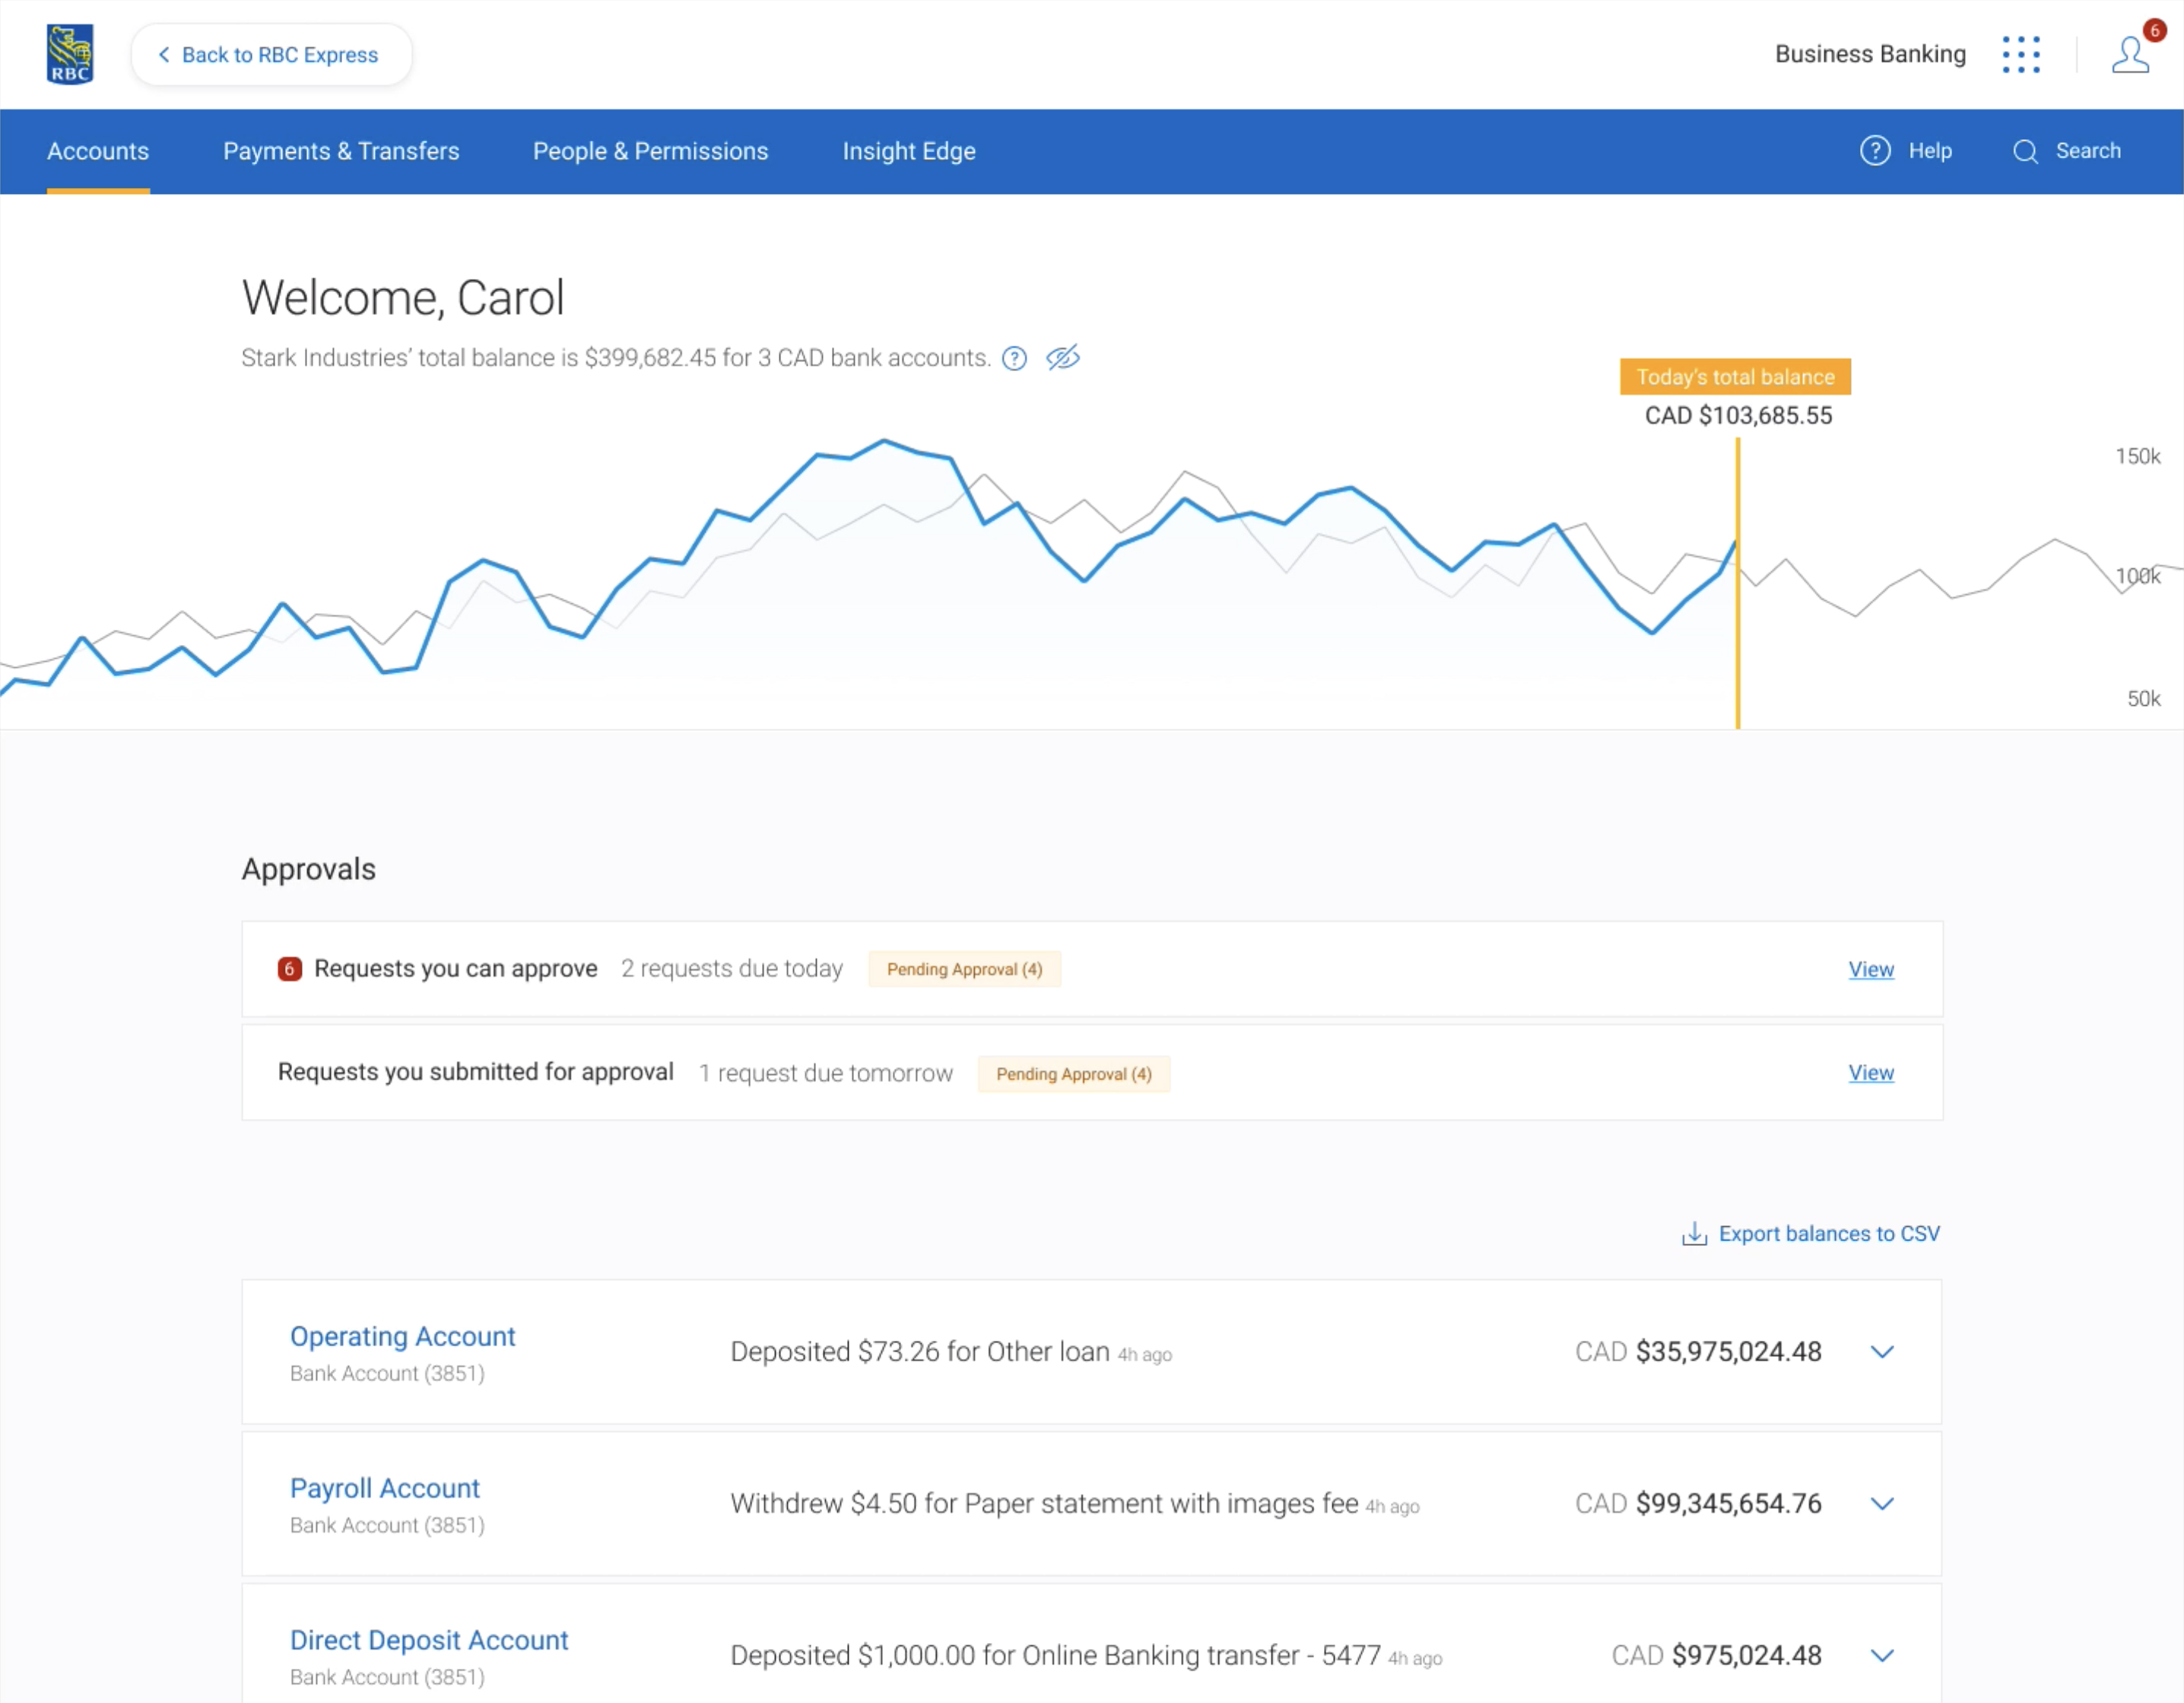The image size is (2184, 1703).
Task: Click 'Withdrew $4.50 for Paper statement' text
Action: pos(1045,1504)
